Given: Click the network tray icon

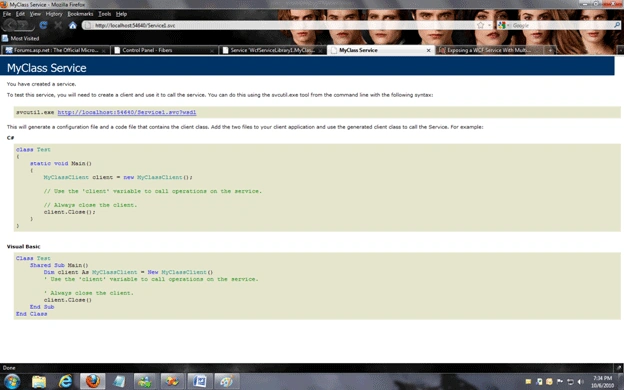Looking at the screenshot, I should point(570,382).
